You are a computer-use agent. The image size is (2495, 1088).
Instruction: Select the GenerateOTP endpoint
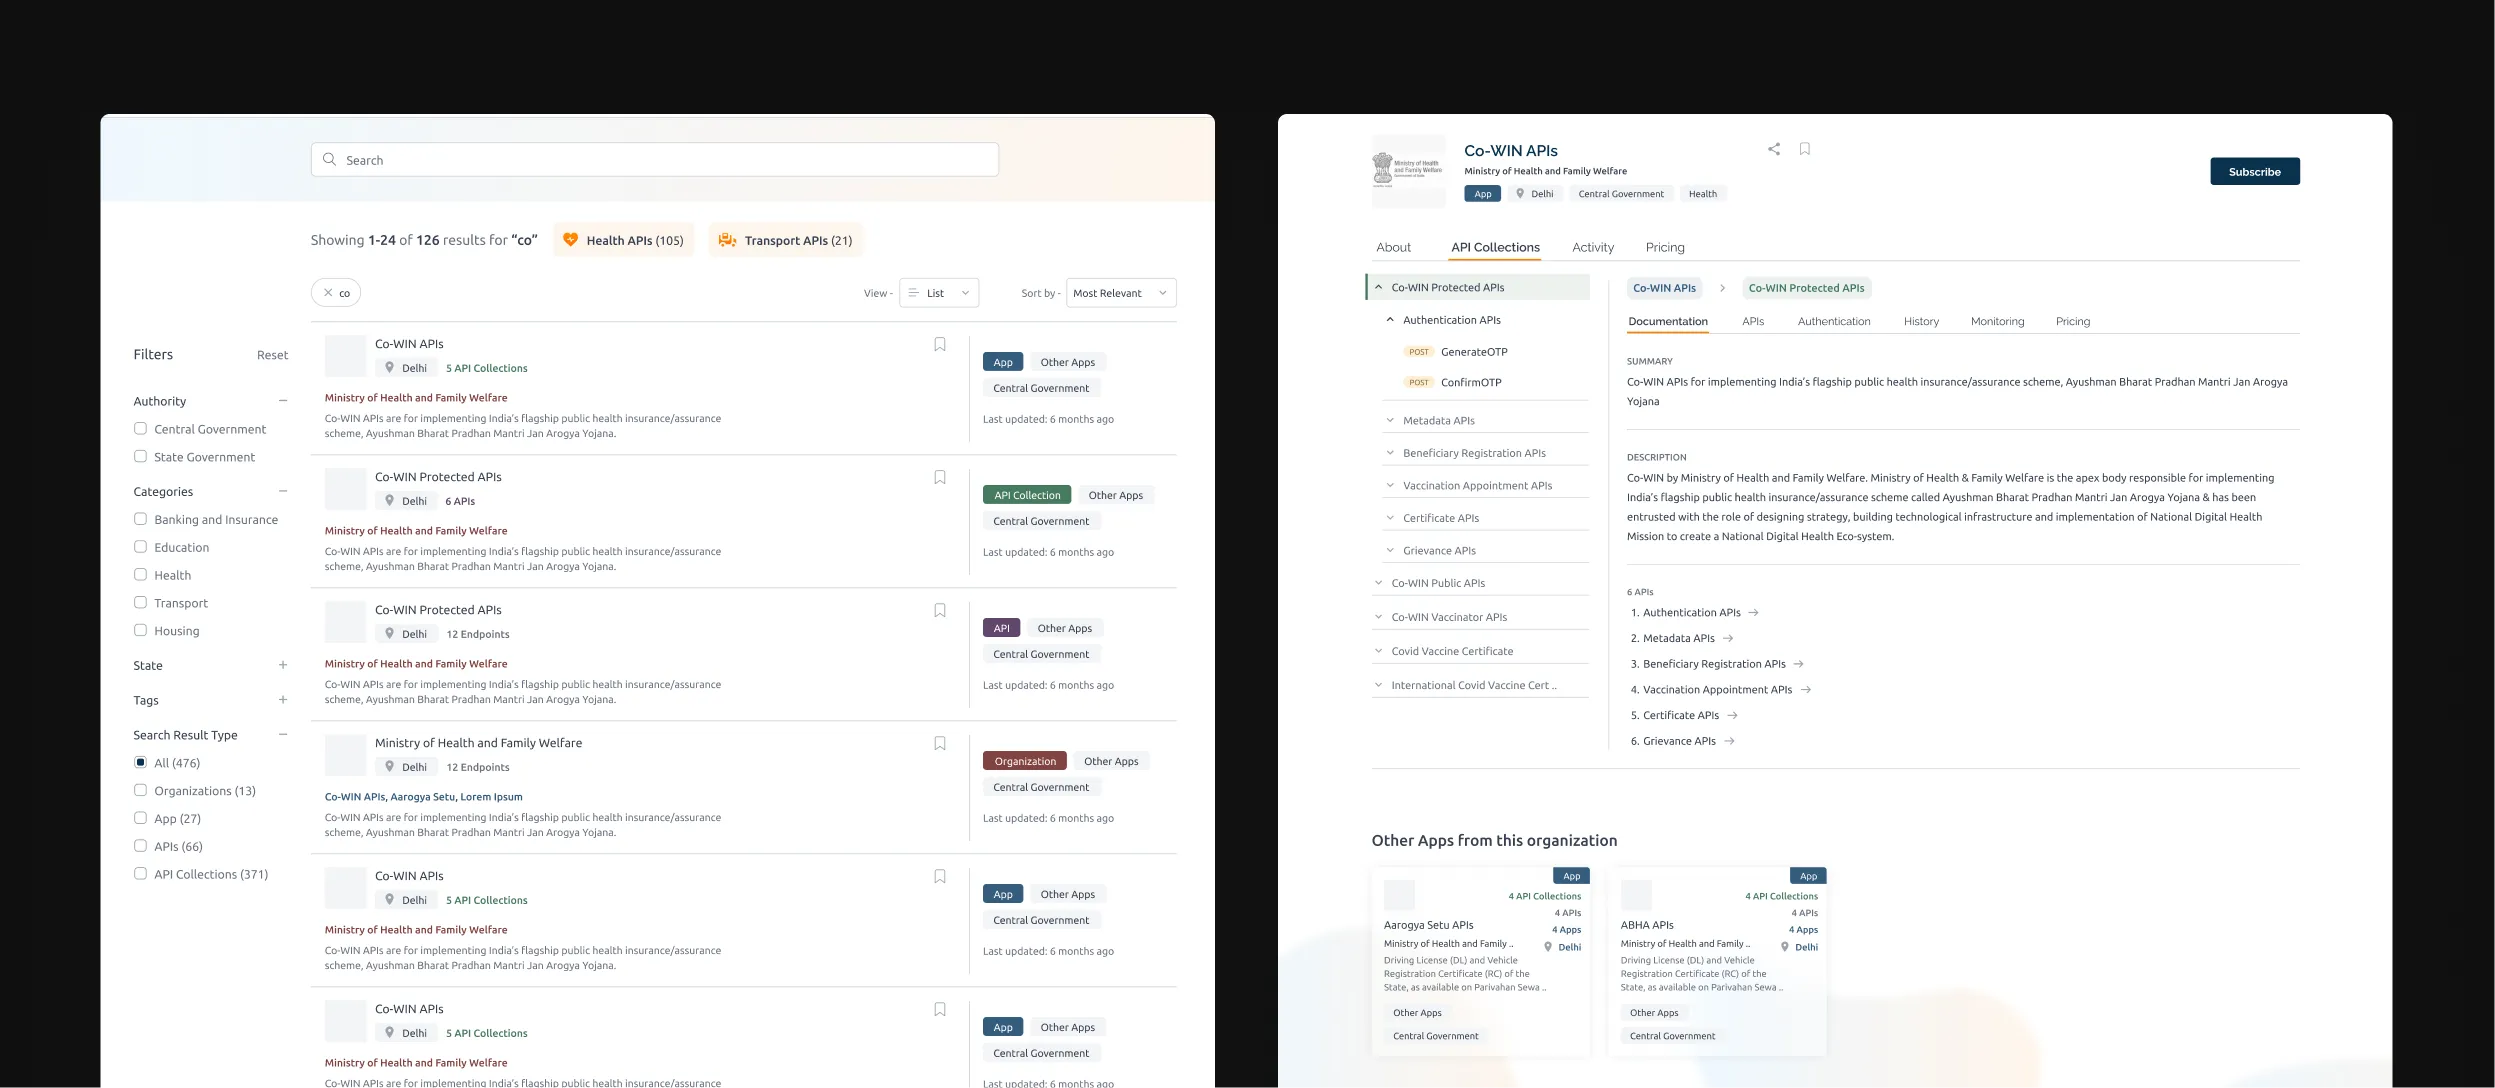tap(1474, 352)
